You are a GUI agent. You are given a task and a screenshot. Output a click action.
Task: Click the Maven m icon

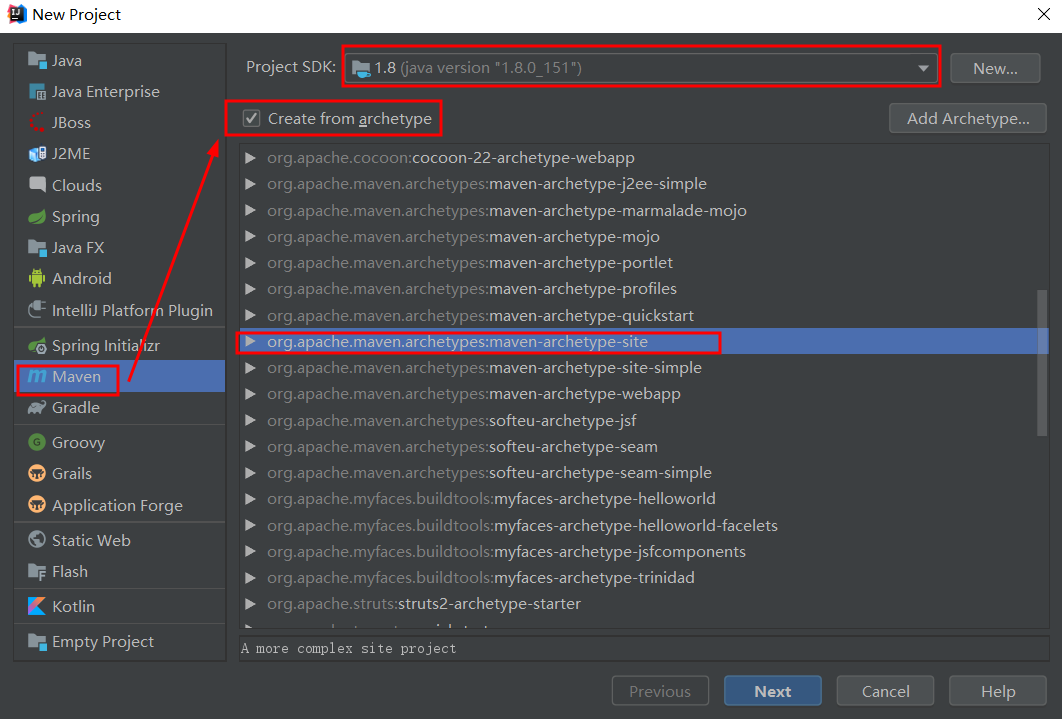[37, 376]
